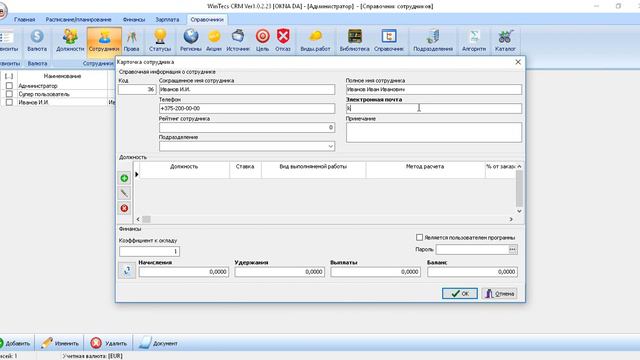
Task: Add a position with green plus icon
Action: 124,178
